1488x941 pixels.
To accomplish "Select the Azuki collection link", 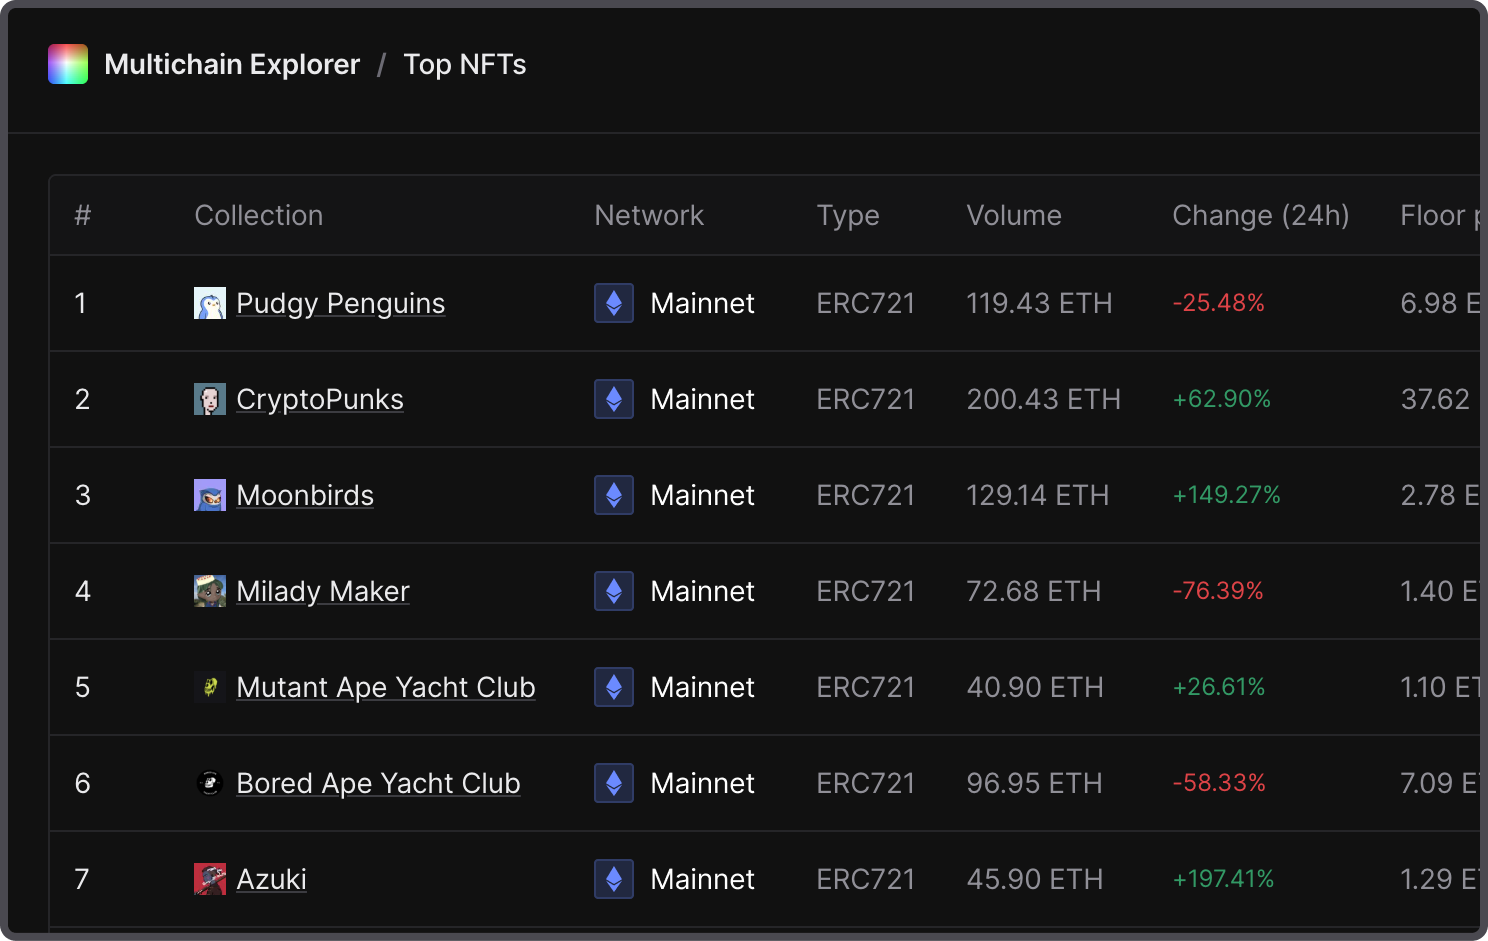I will point(271,879).
